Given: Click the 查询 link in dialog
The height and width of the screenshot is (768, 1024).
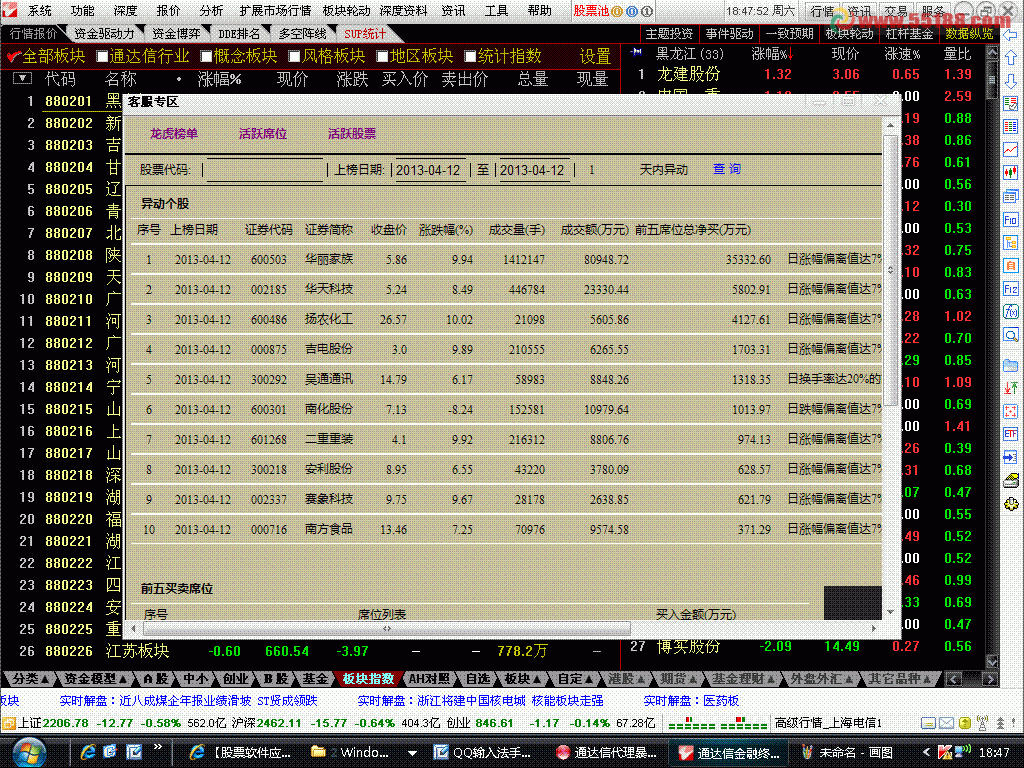Looking at the screenshot, I should [726, 169].
